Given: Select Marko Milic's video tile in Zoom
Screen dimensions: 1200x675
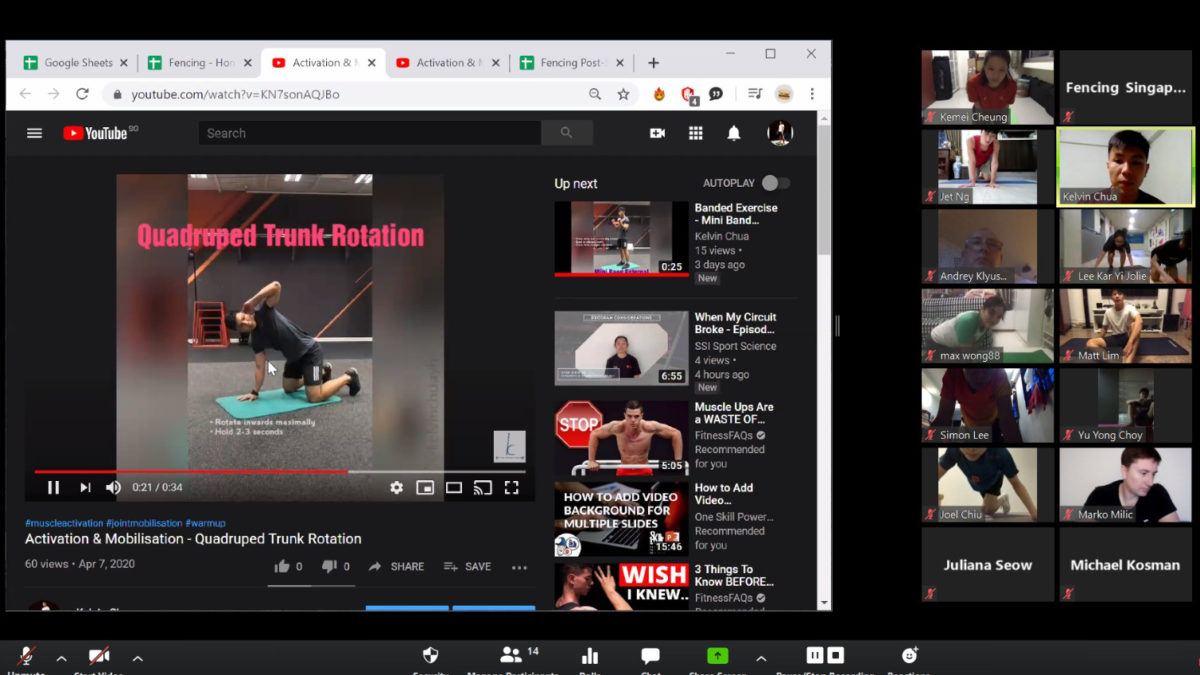Looking at the screenshot, I should pyautogui.click(x=1126, y=485).
